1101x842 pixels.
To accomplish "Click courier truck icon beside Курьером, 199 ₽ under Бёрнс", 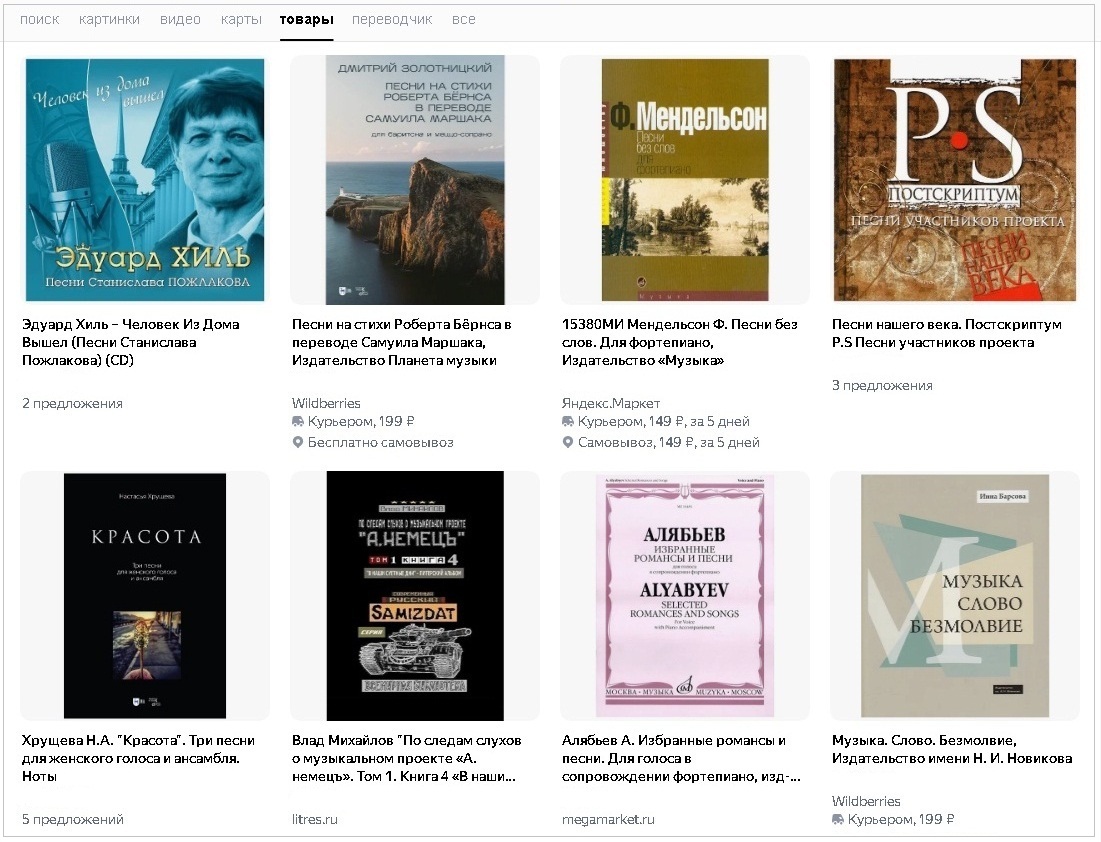I will click(x=298, y=421).
